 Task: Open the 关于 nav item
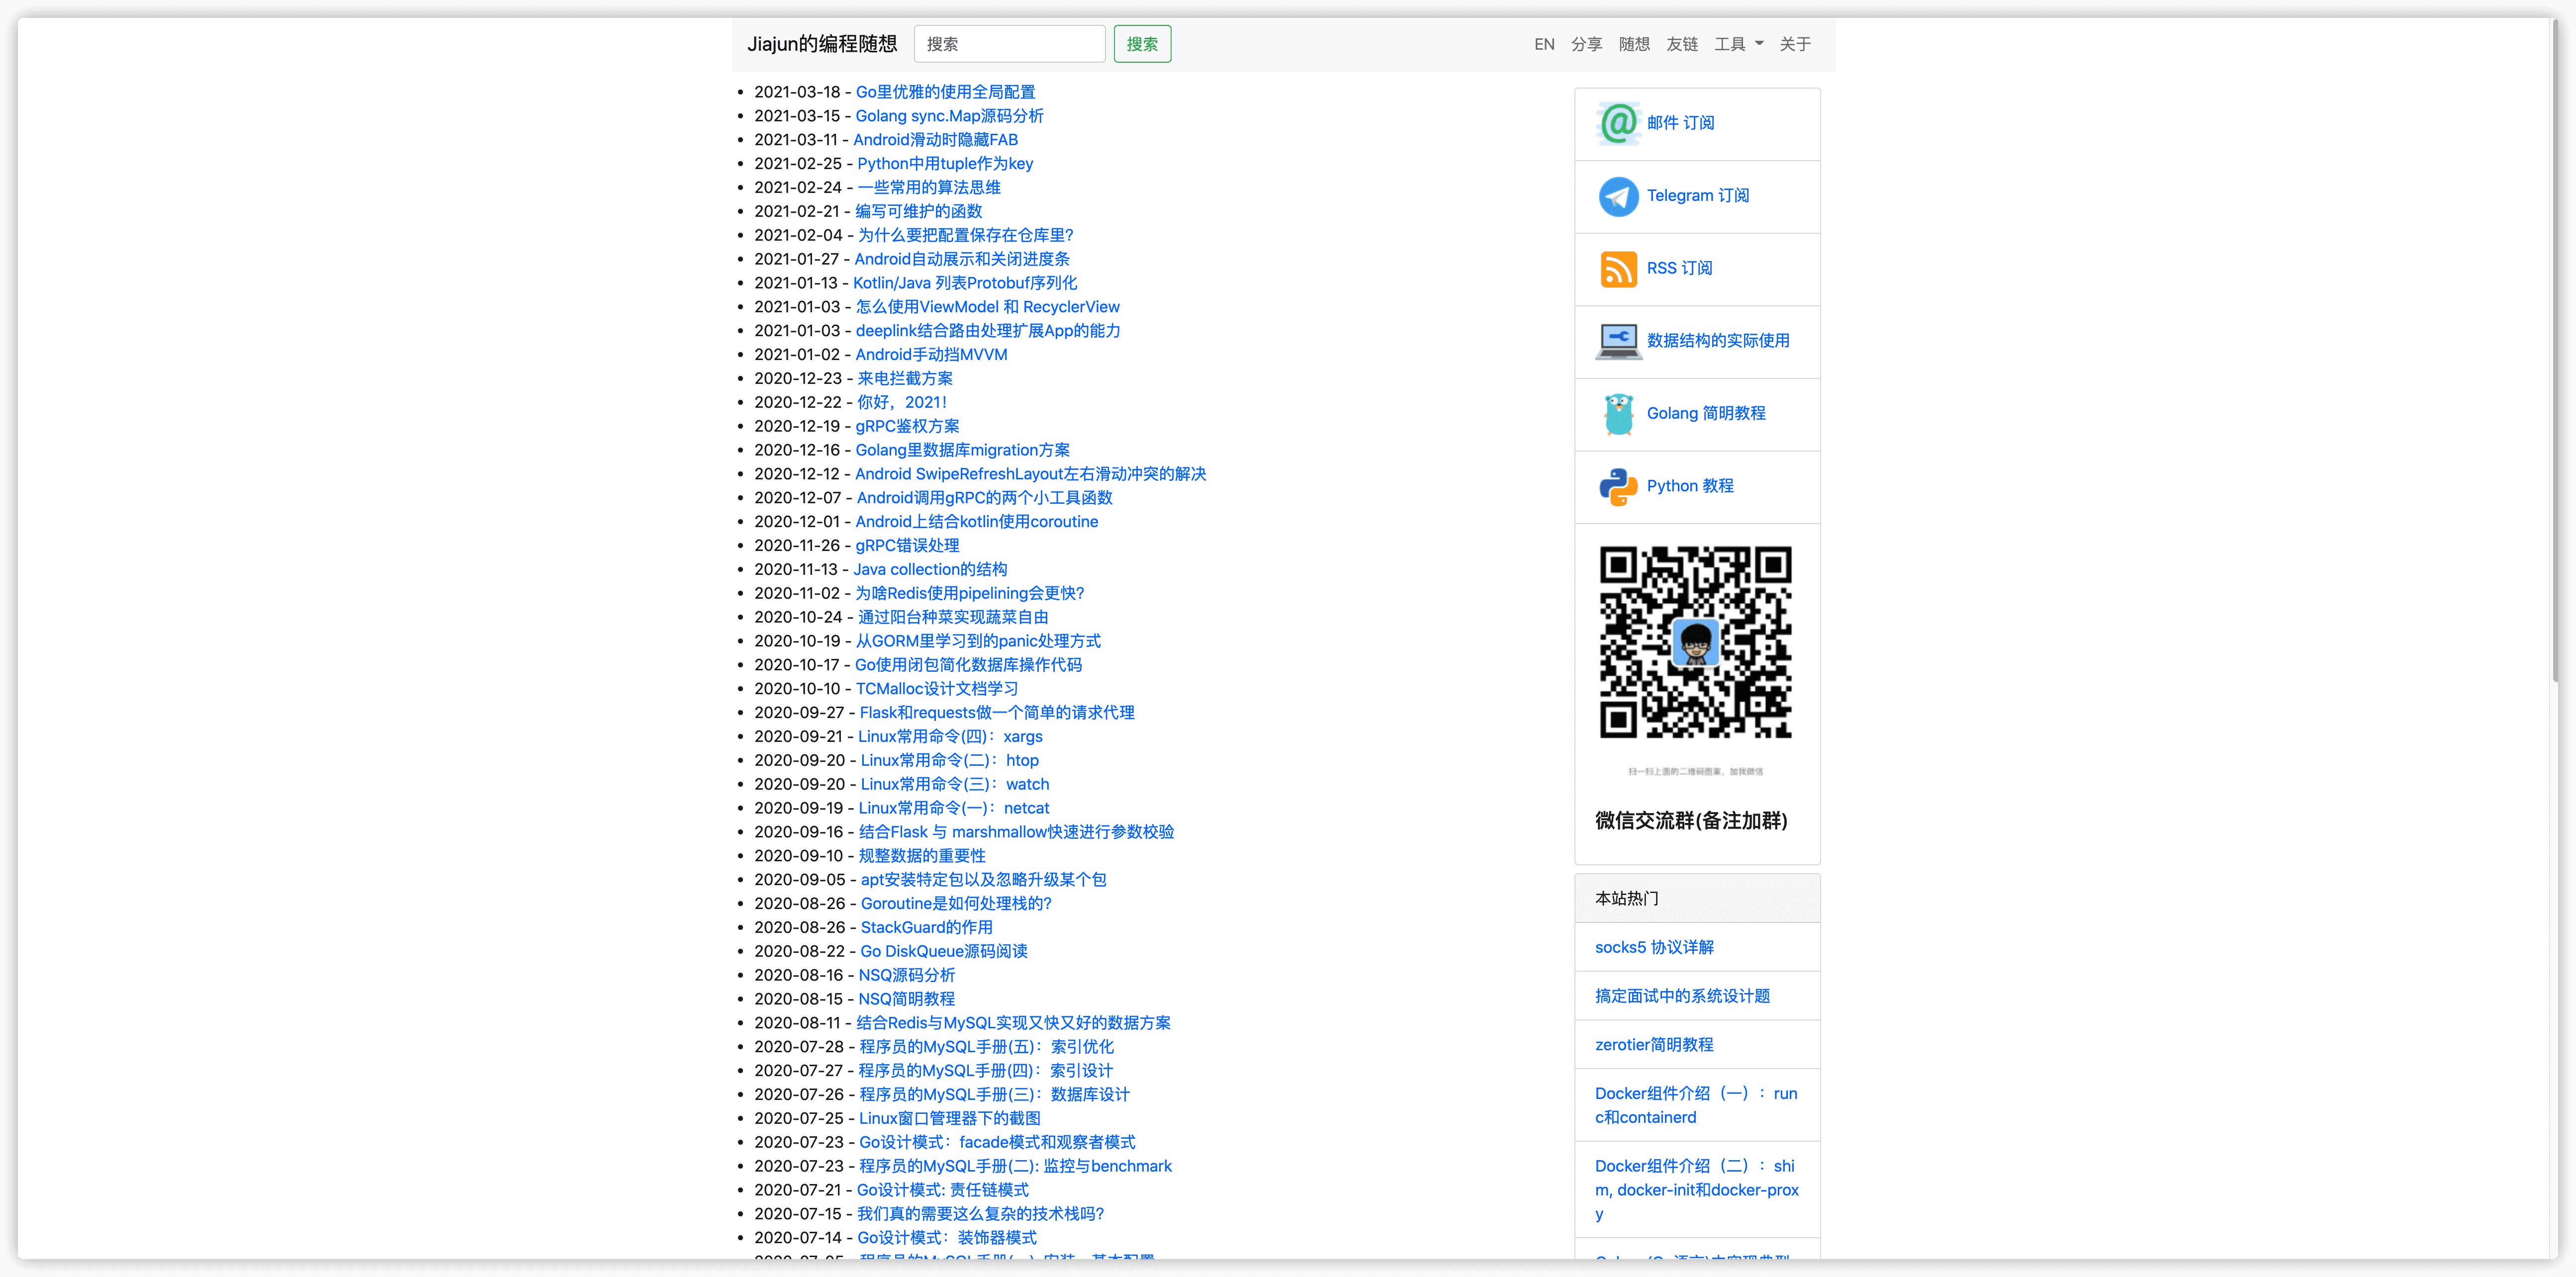(1795, 44)
